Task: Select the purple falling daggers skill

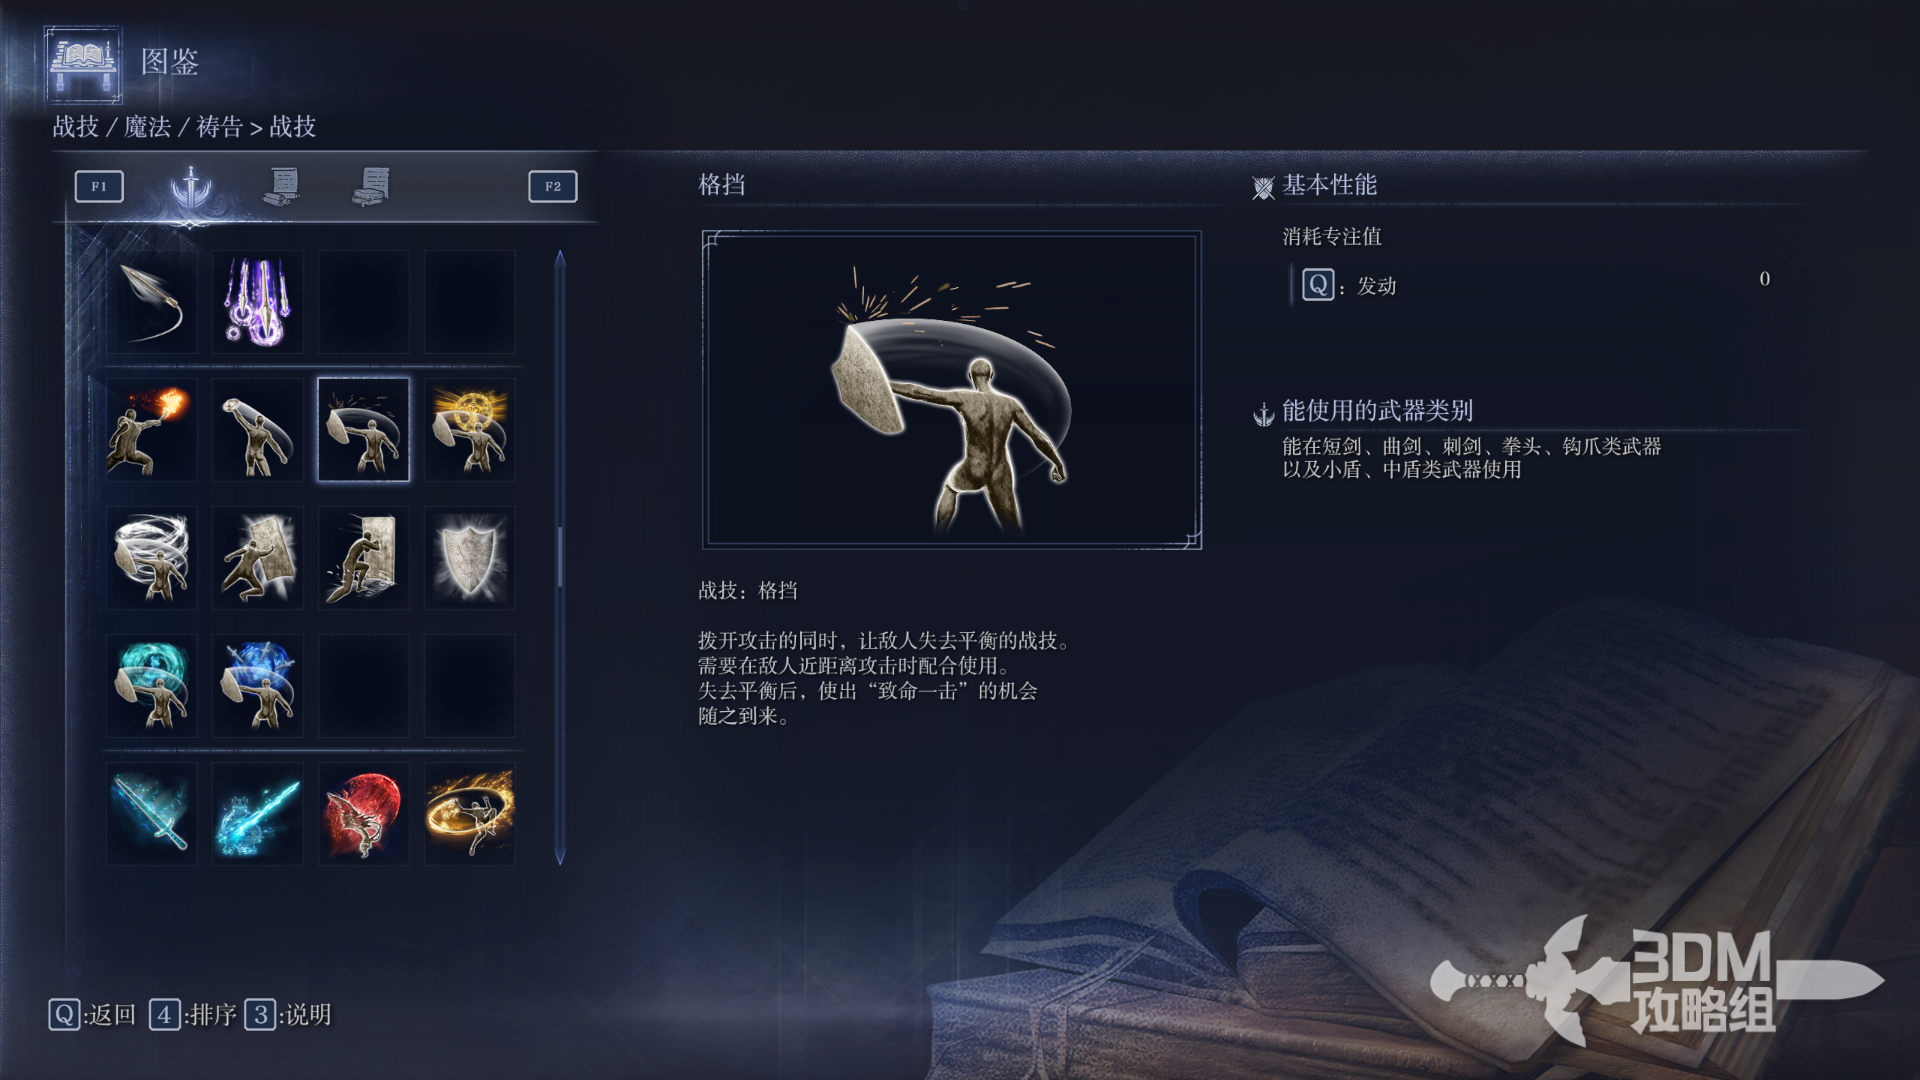Action: coord(258,302)
